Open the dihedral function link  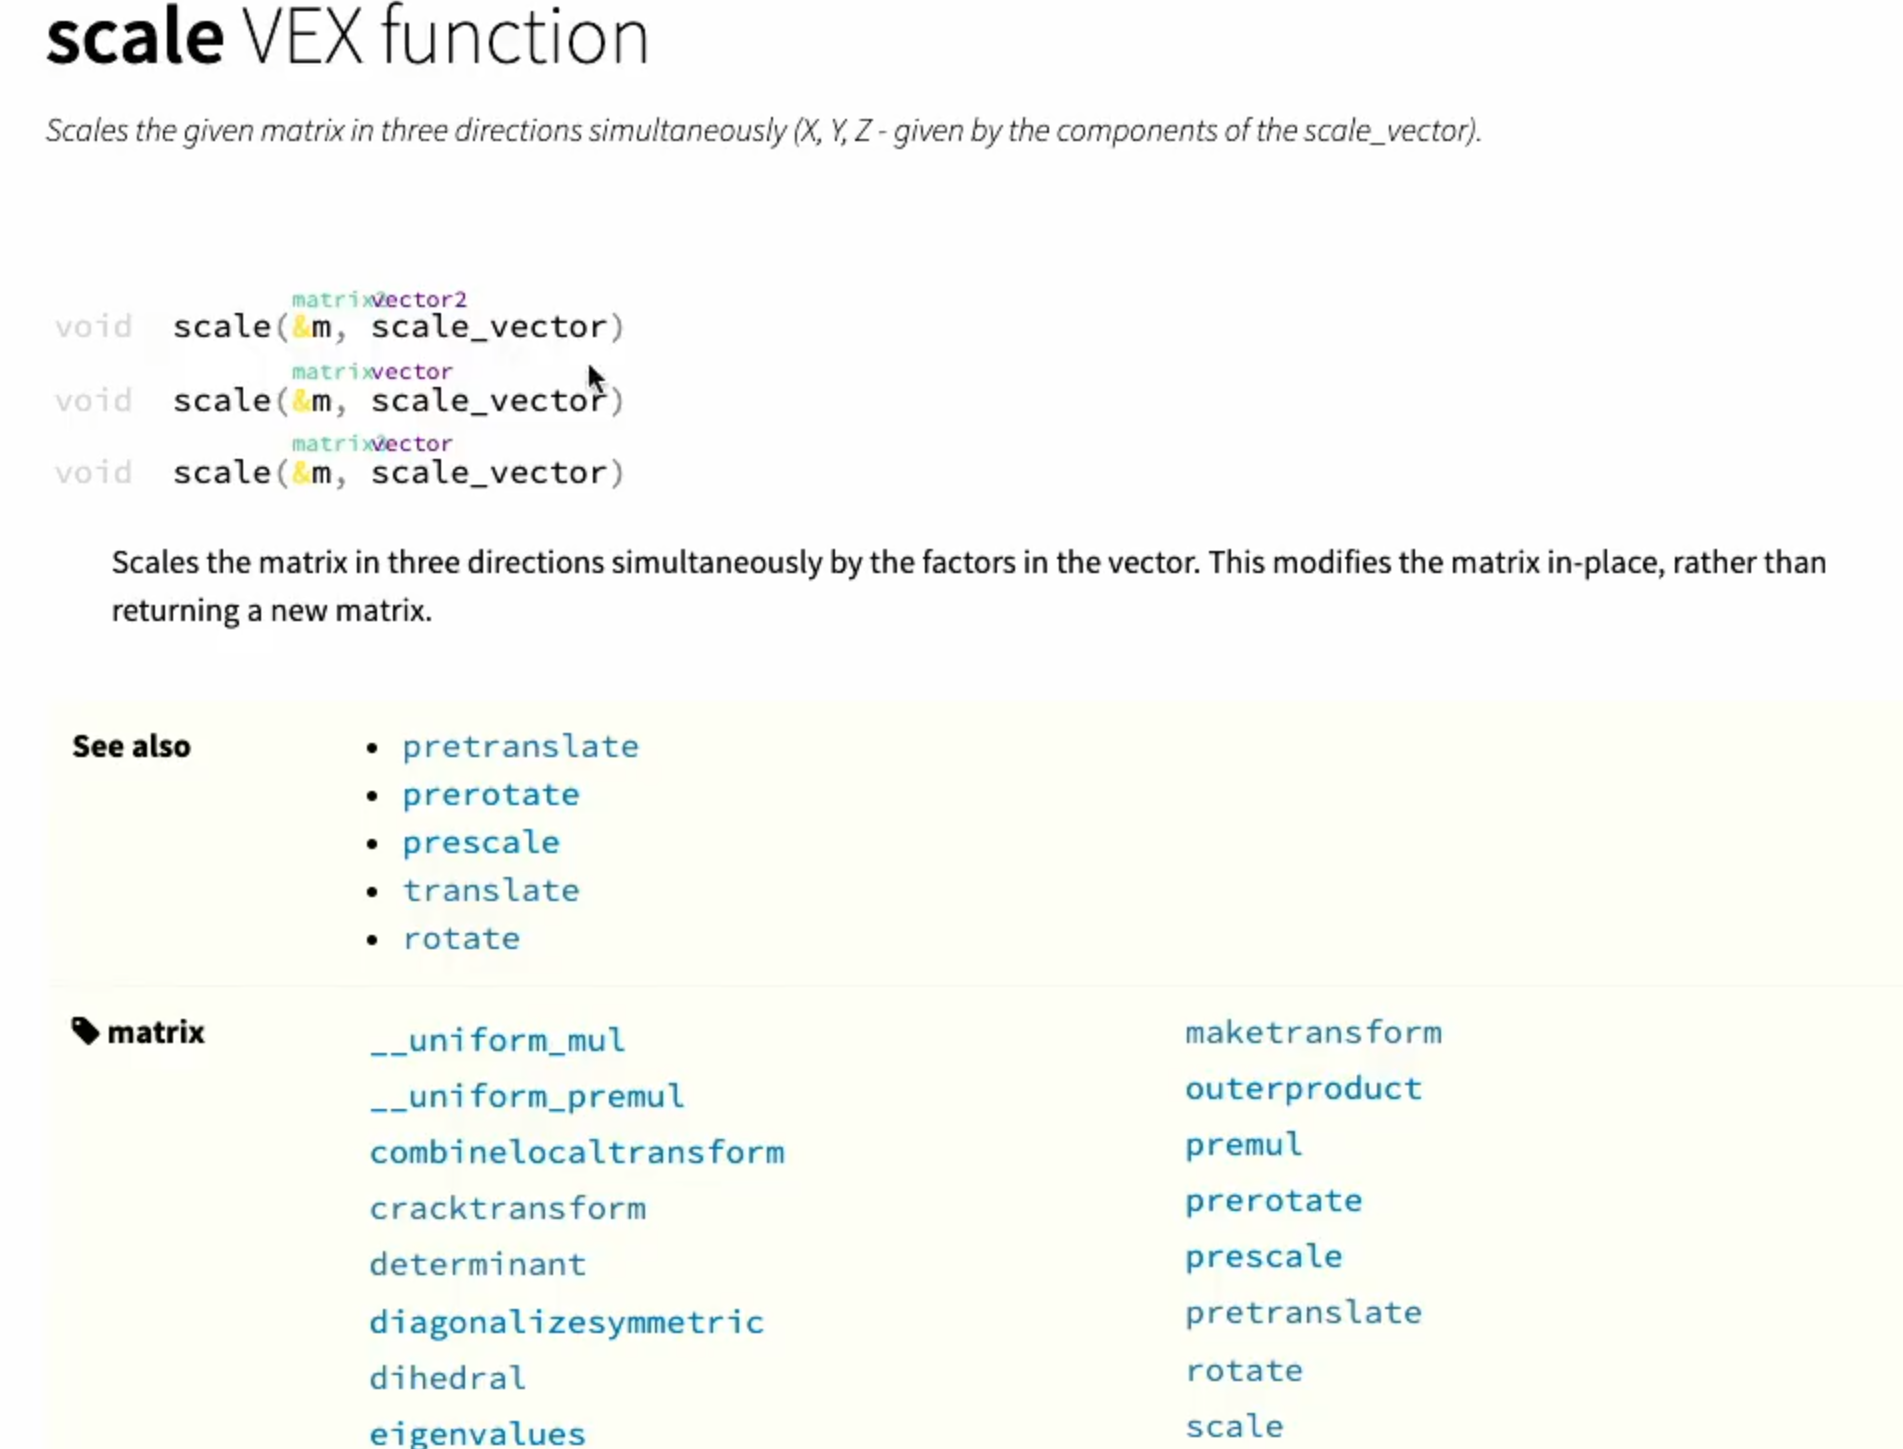(447, 1378)
